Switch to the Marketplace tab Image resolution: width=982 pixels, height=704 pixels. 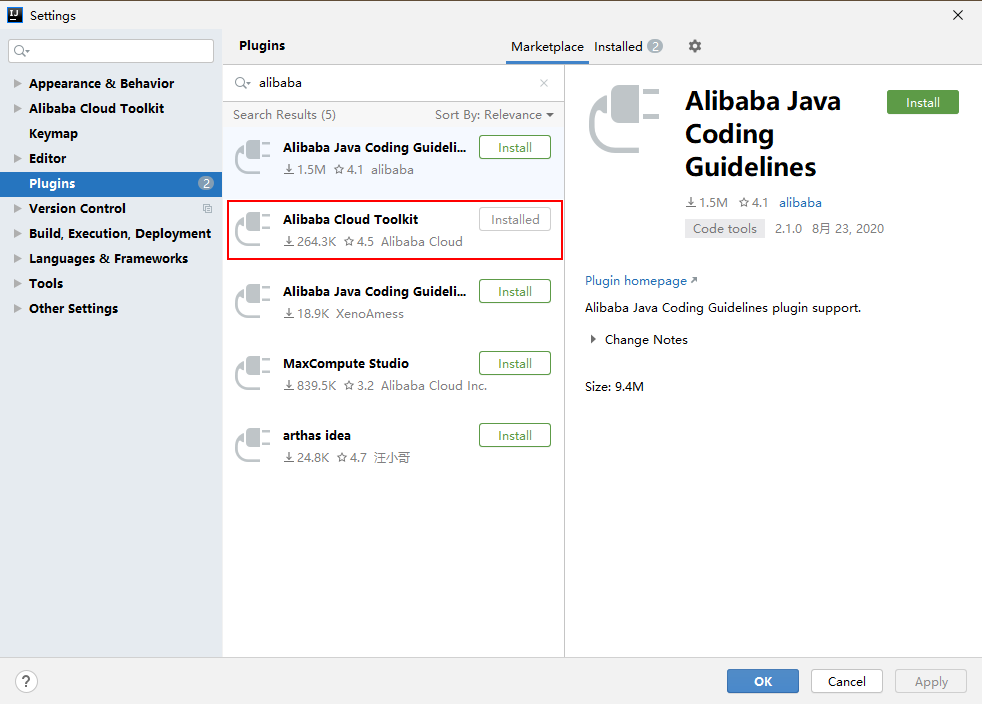(x=547, y=47)
